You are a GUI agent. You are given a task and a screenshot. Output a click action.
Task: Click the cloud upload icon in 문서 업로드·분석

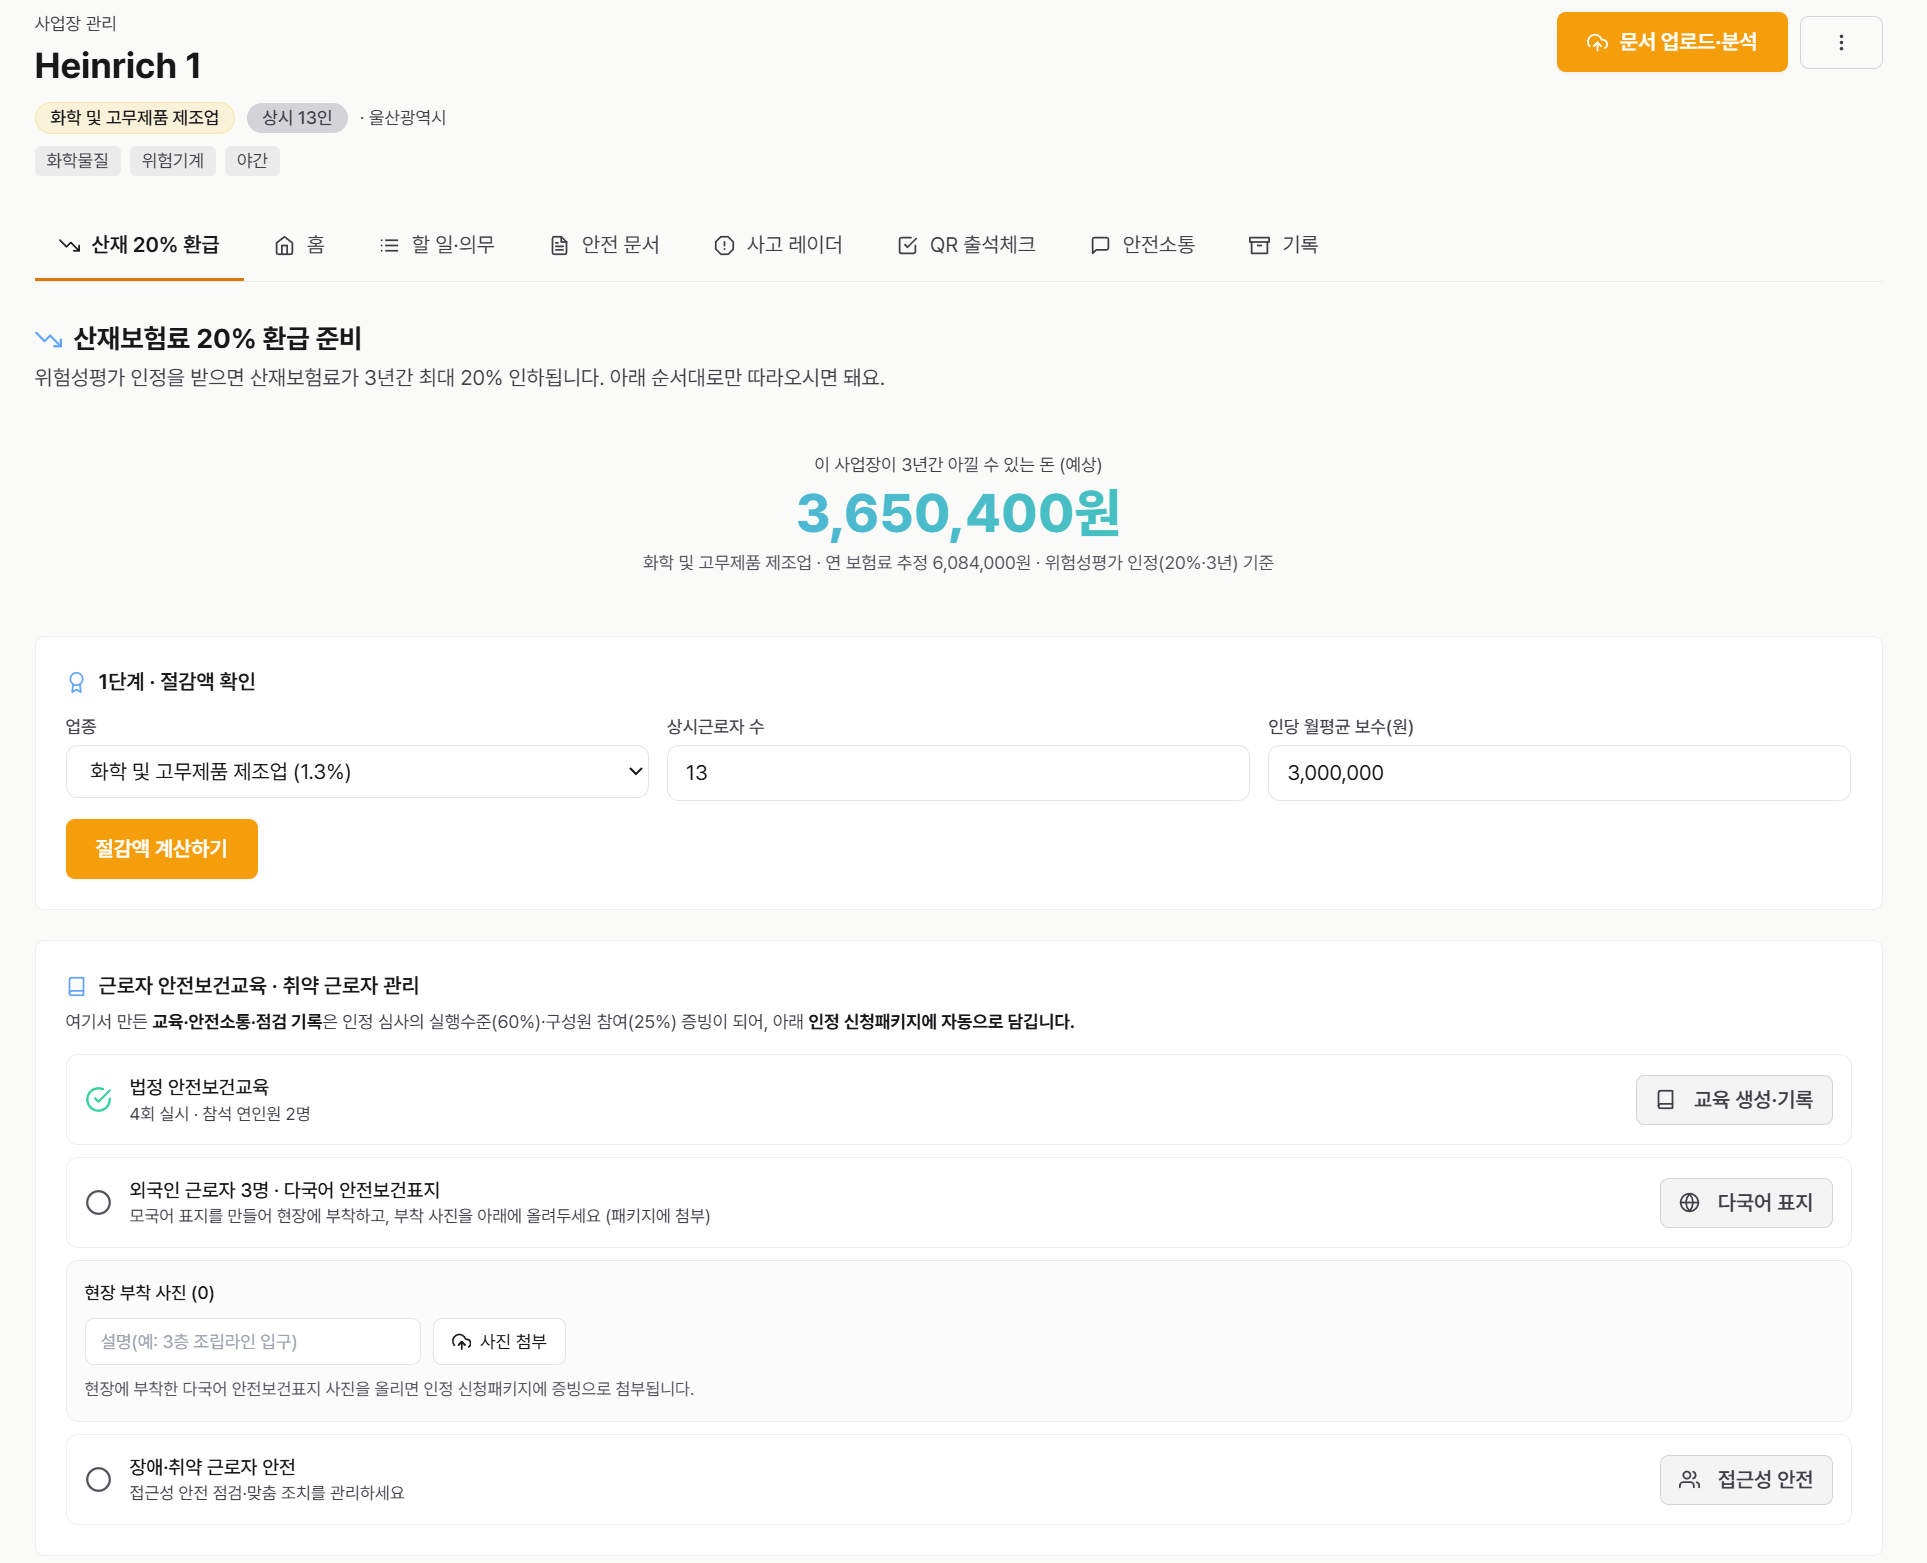pos(1597,42)
